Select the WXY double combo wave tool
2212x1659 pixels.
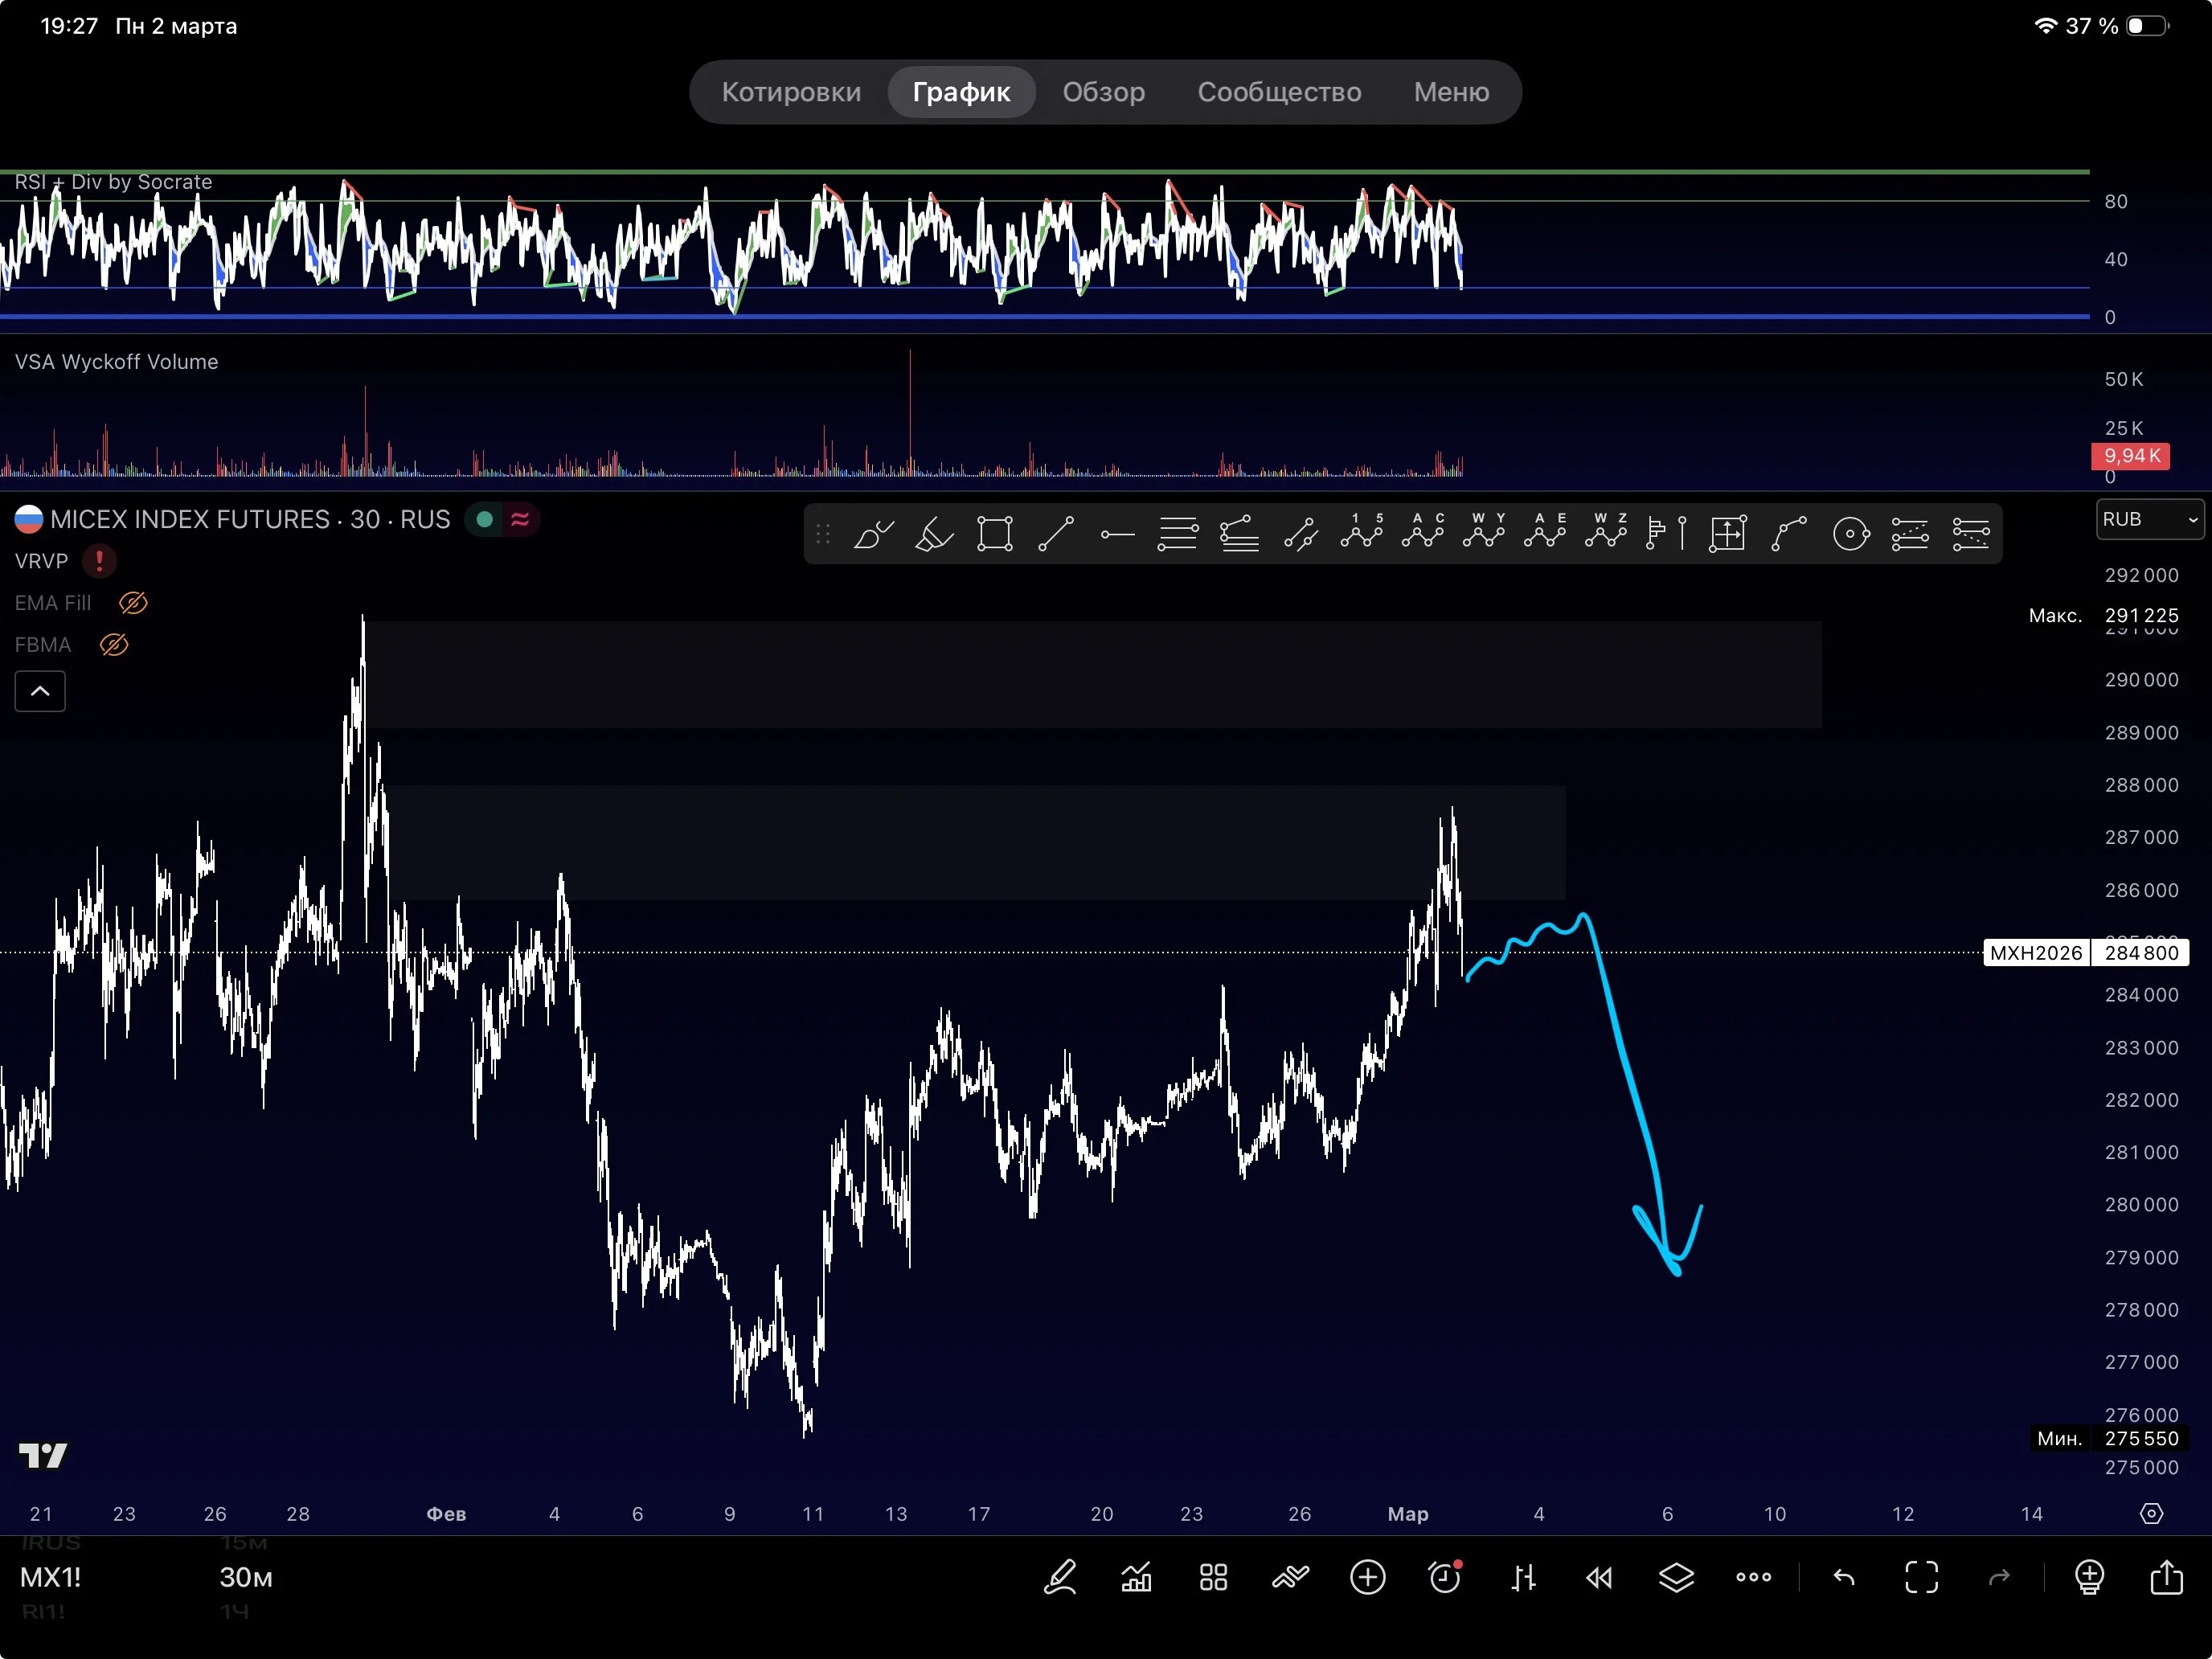pos(1484,531)
